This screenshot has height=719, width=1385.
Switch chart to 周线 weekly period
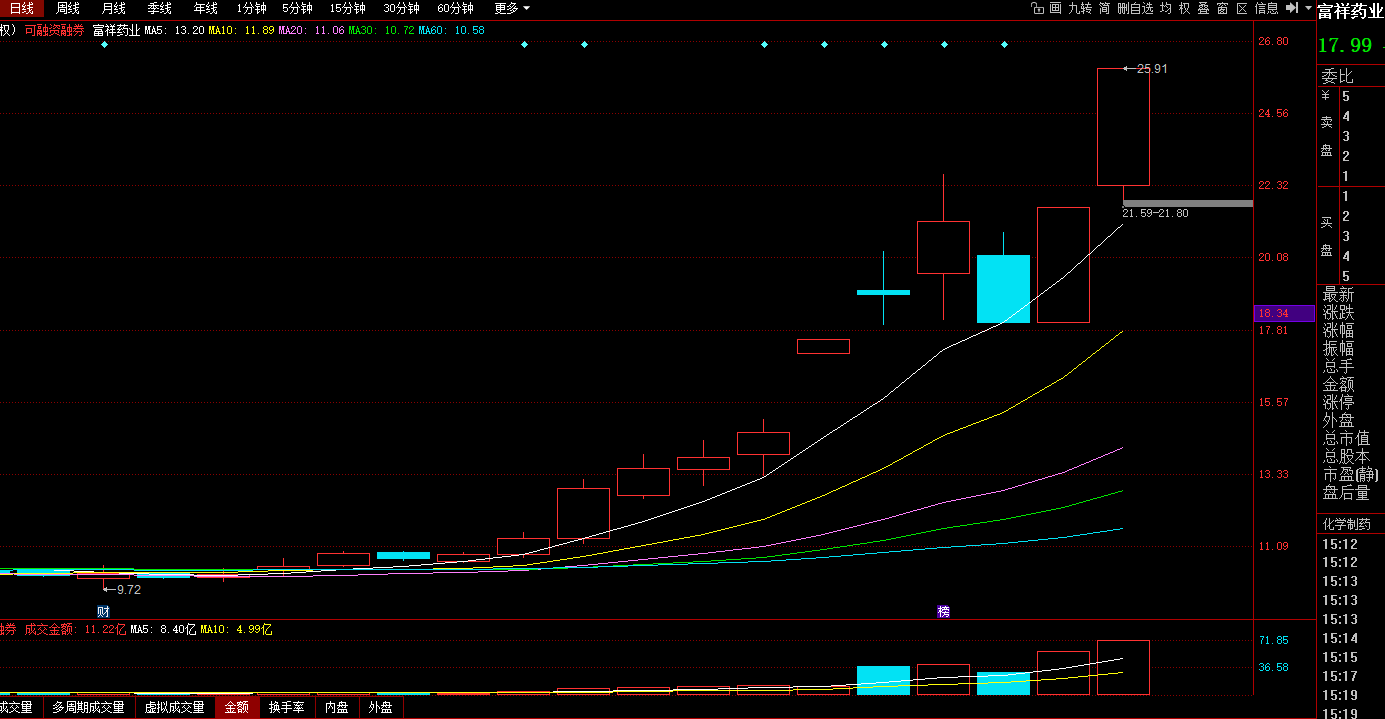pos(68,8)
